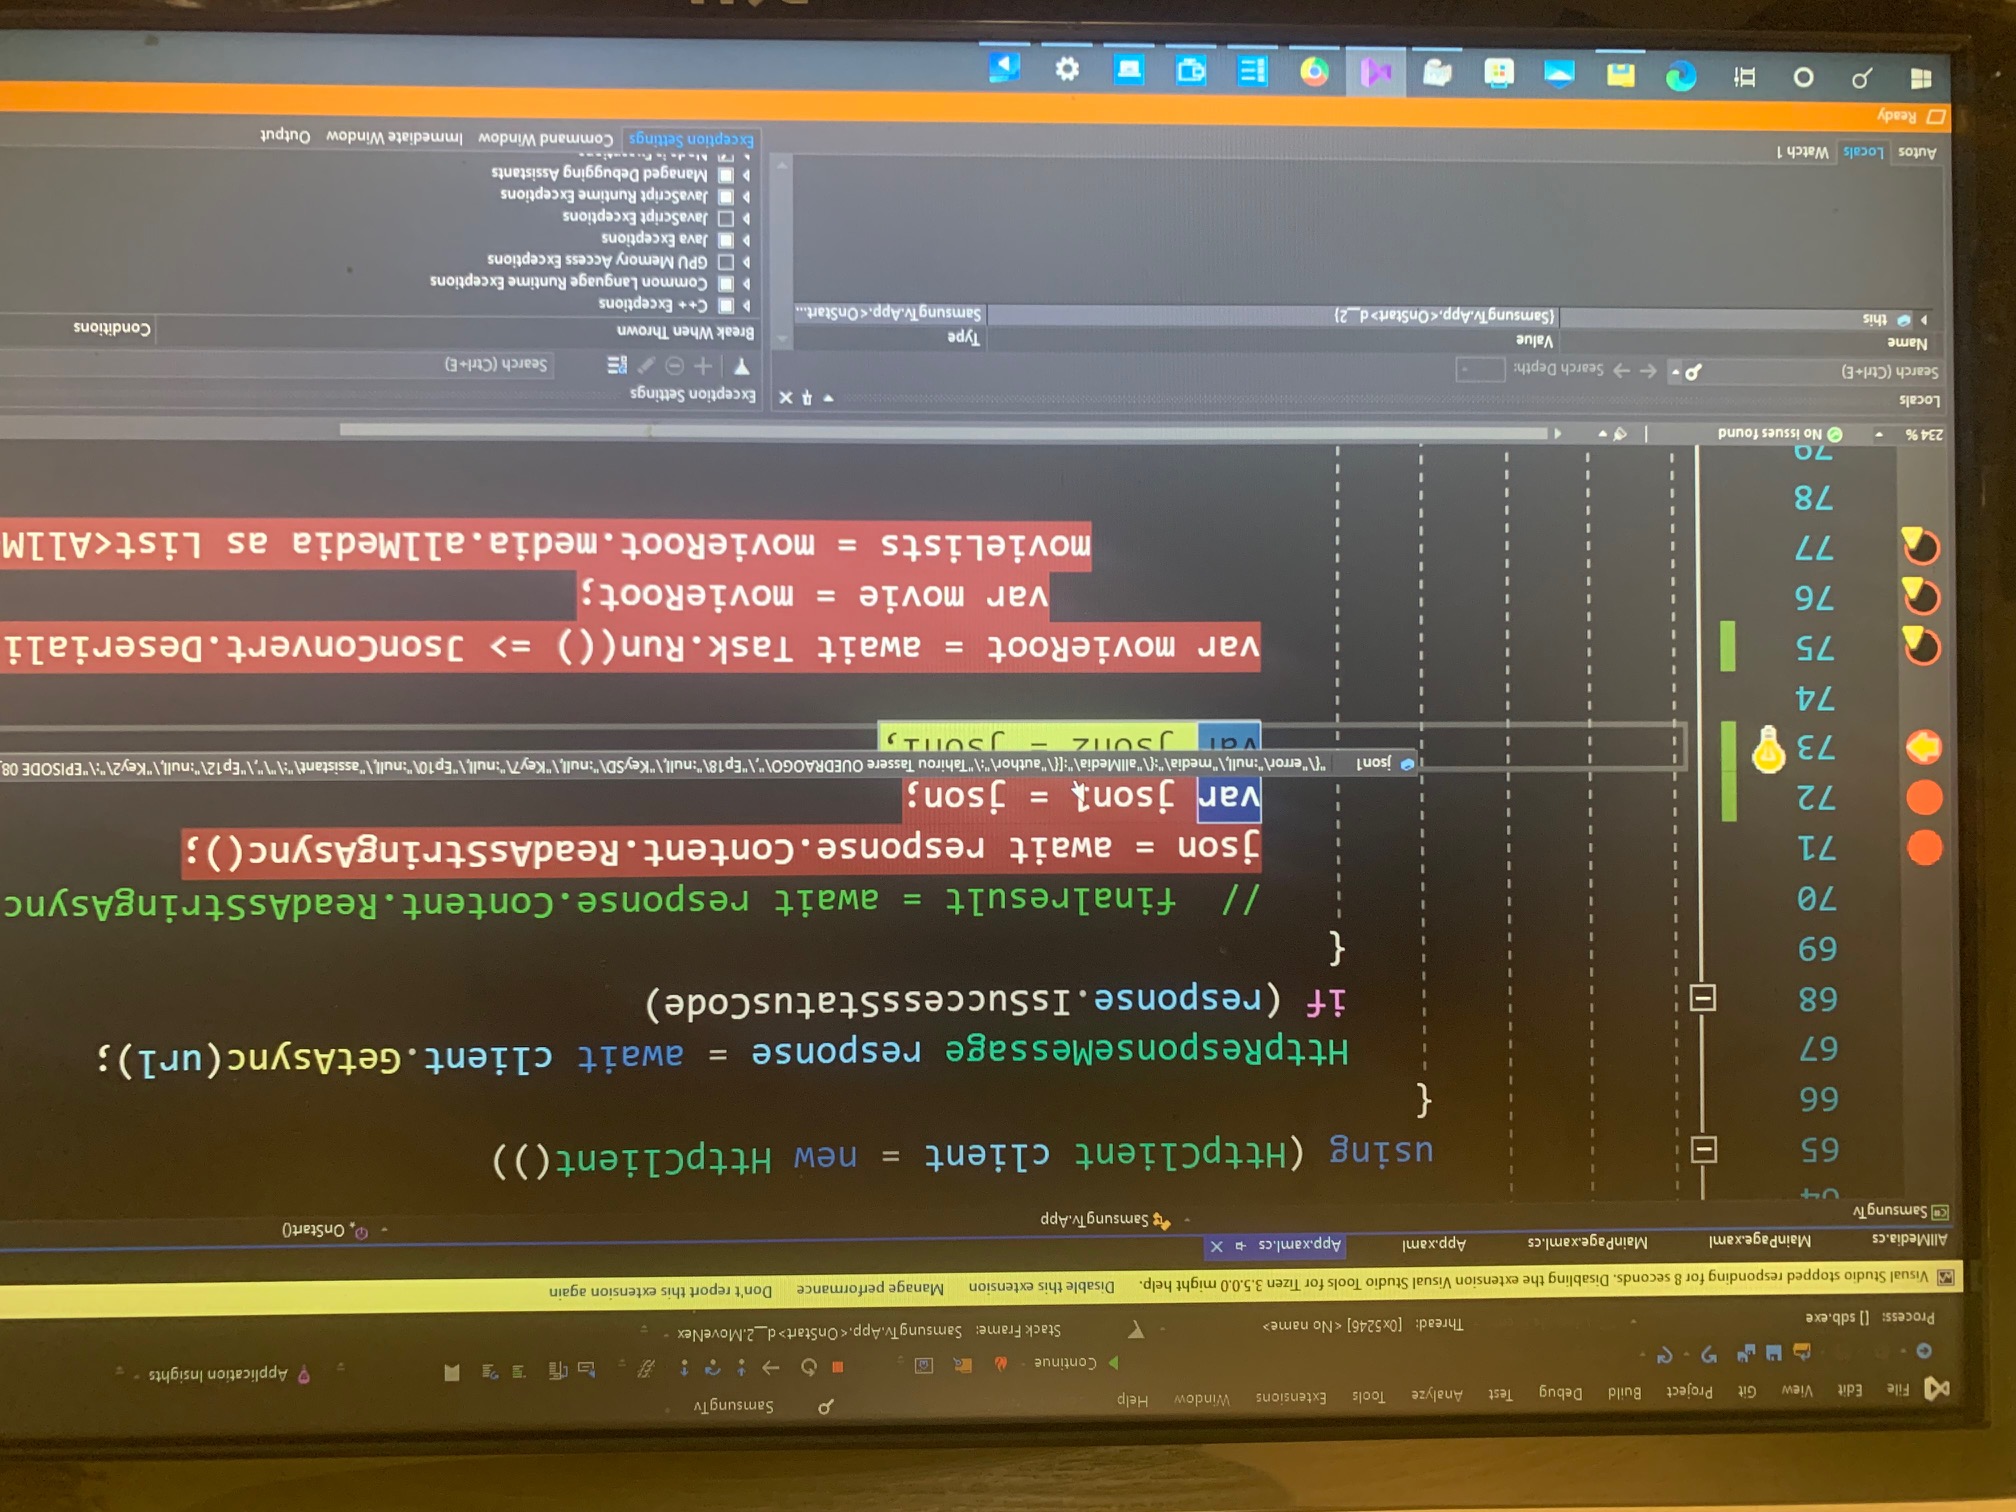The height and width of the screenshot is (1512, 2016).
Task: Click the Restart debugging icon
Action: [x=807, y=1366]
